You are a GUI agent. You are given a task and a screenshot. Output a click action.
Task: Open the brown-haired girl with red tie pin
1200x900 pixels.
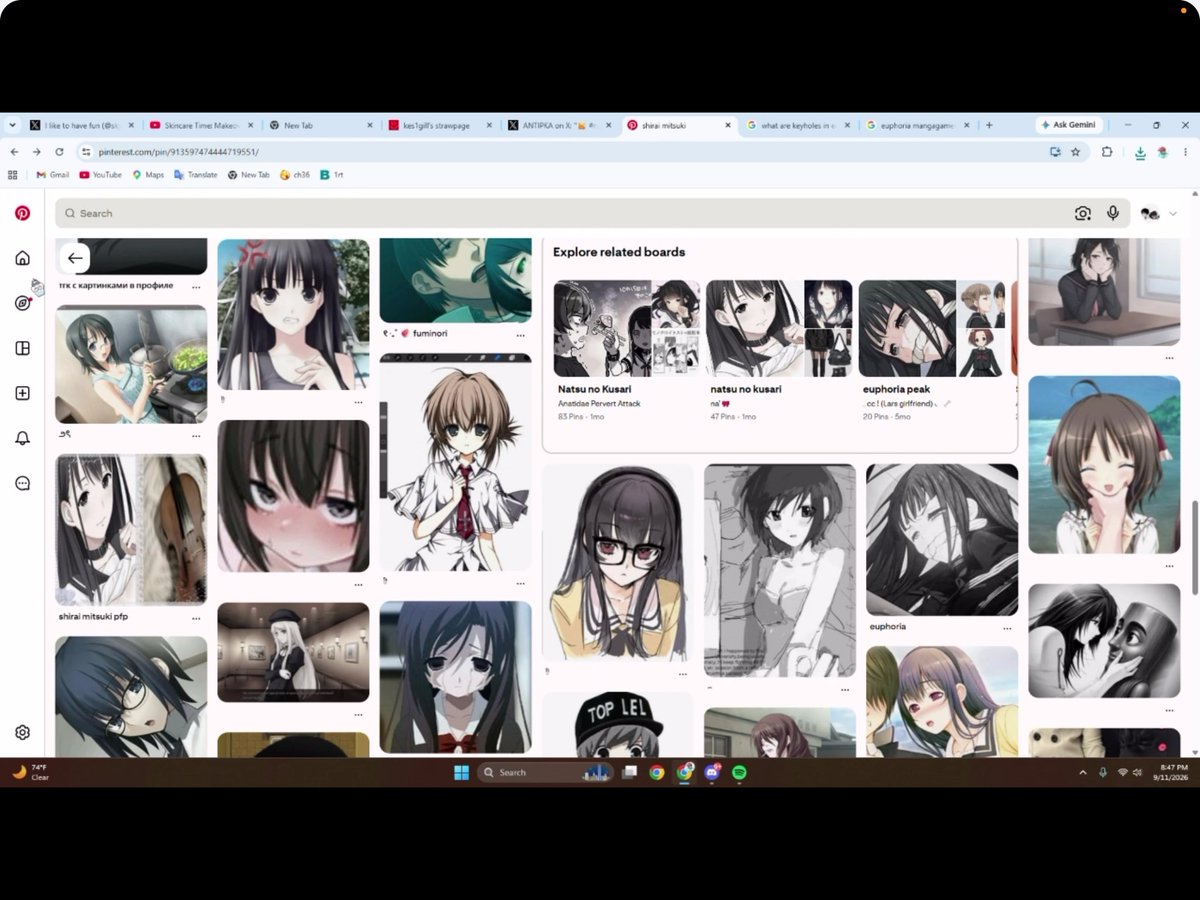[455, 462]
